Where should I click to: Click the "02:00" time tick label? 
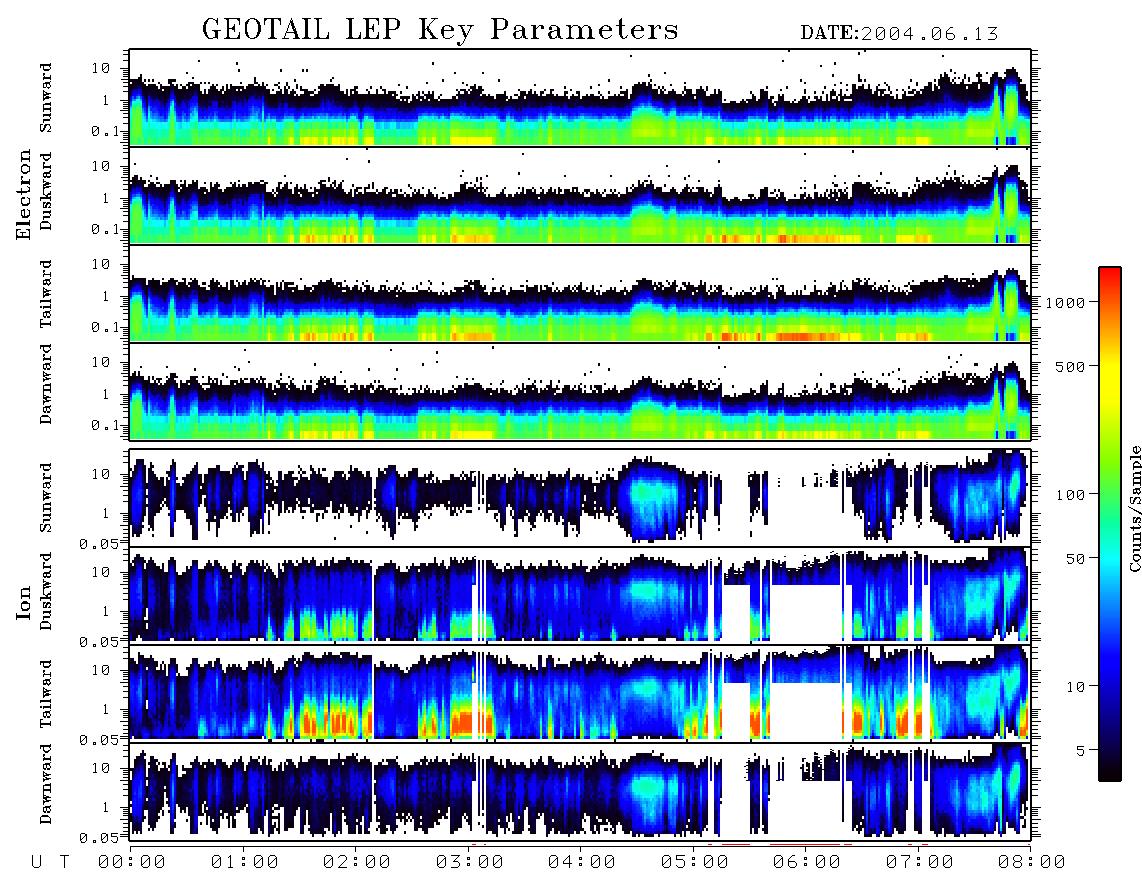pyautogui.click(x=357, y=862)
